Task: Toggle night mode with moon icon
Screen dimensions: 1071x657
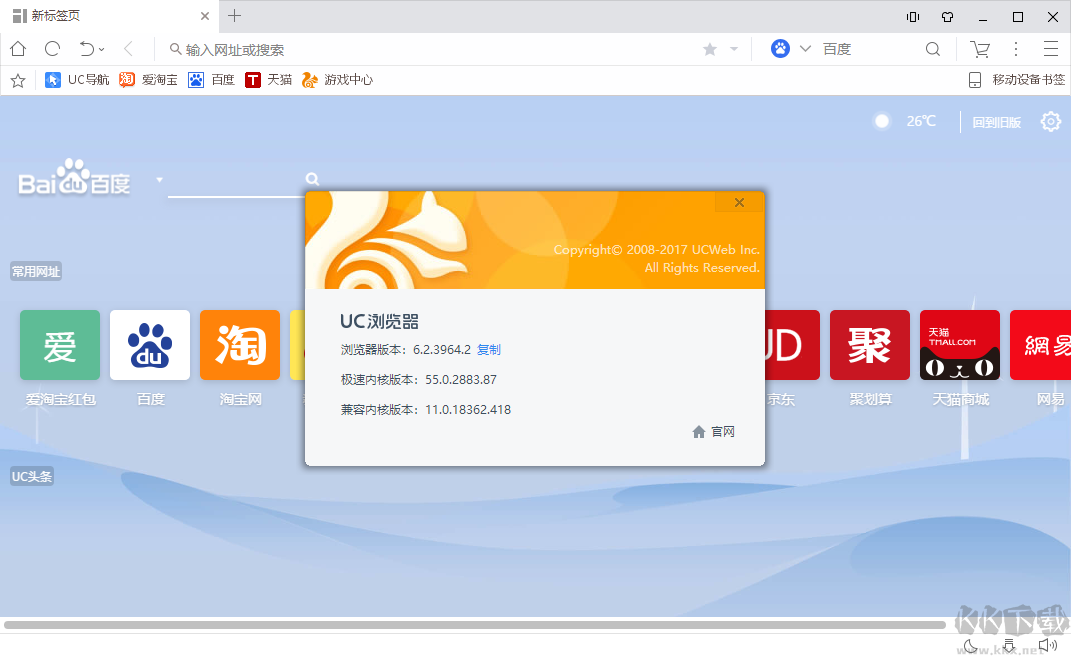Action: click(969, 645)
